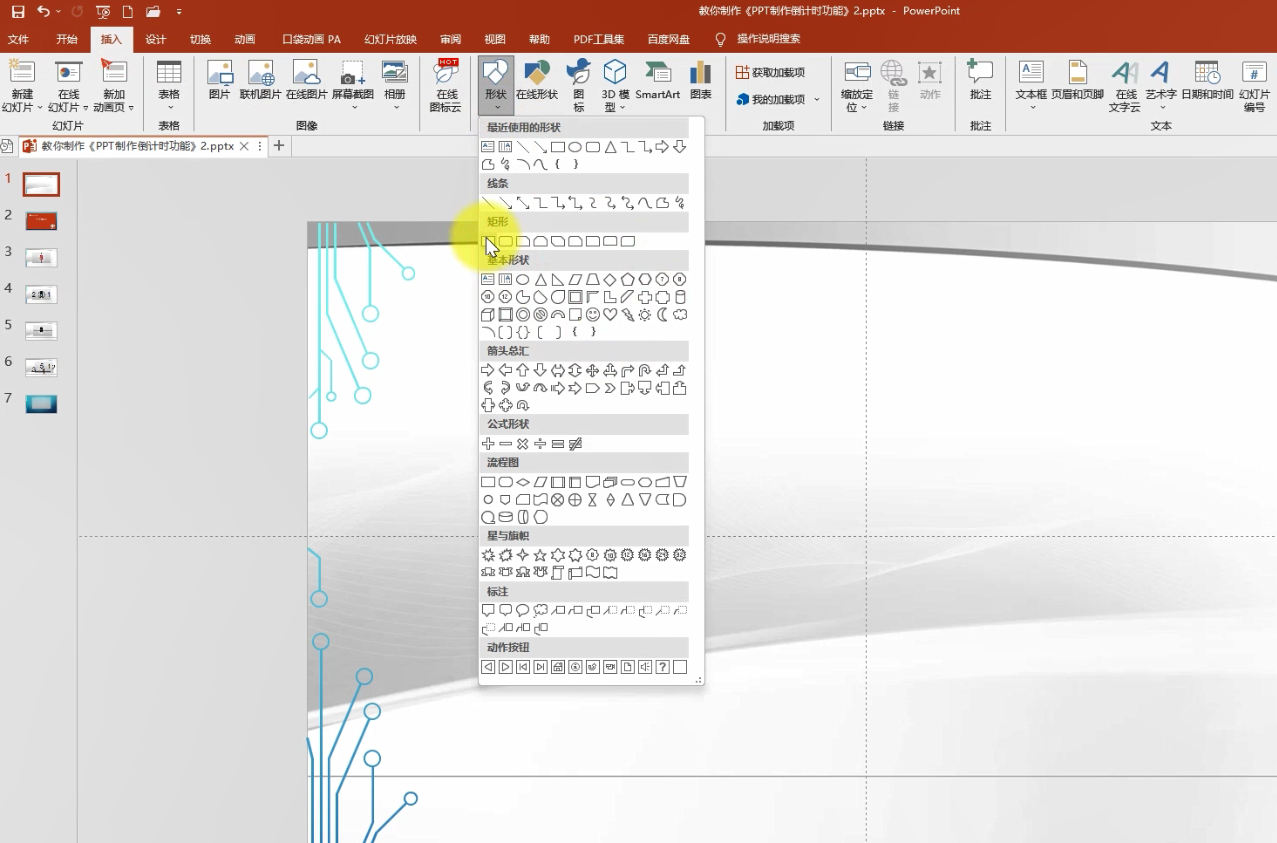Open the 联机图片 online pictures tool

(261, 80)
